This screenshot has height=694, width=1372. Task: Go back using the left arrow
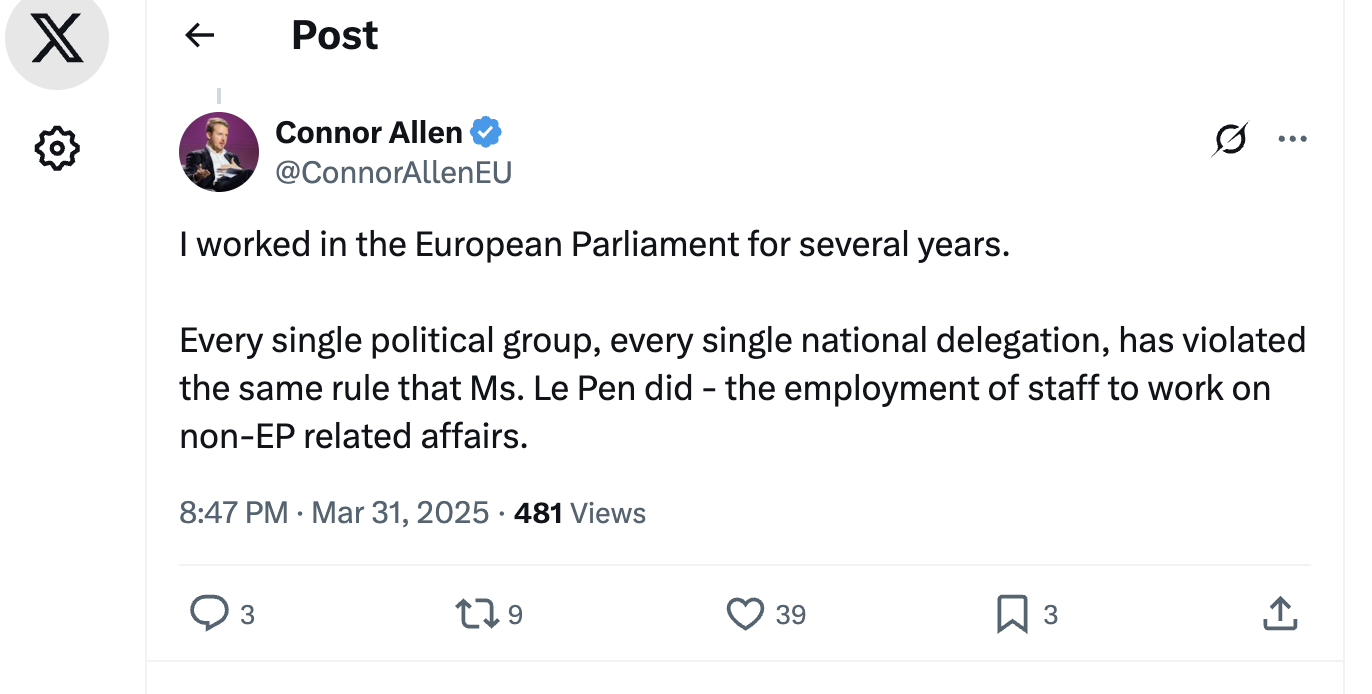(200, 36)
